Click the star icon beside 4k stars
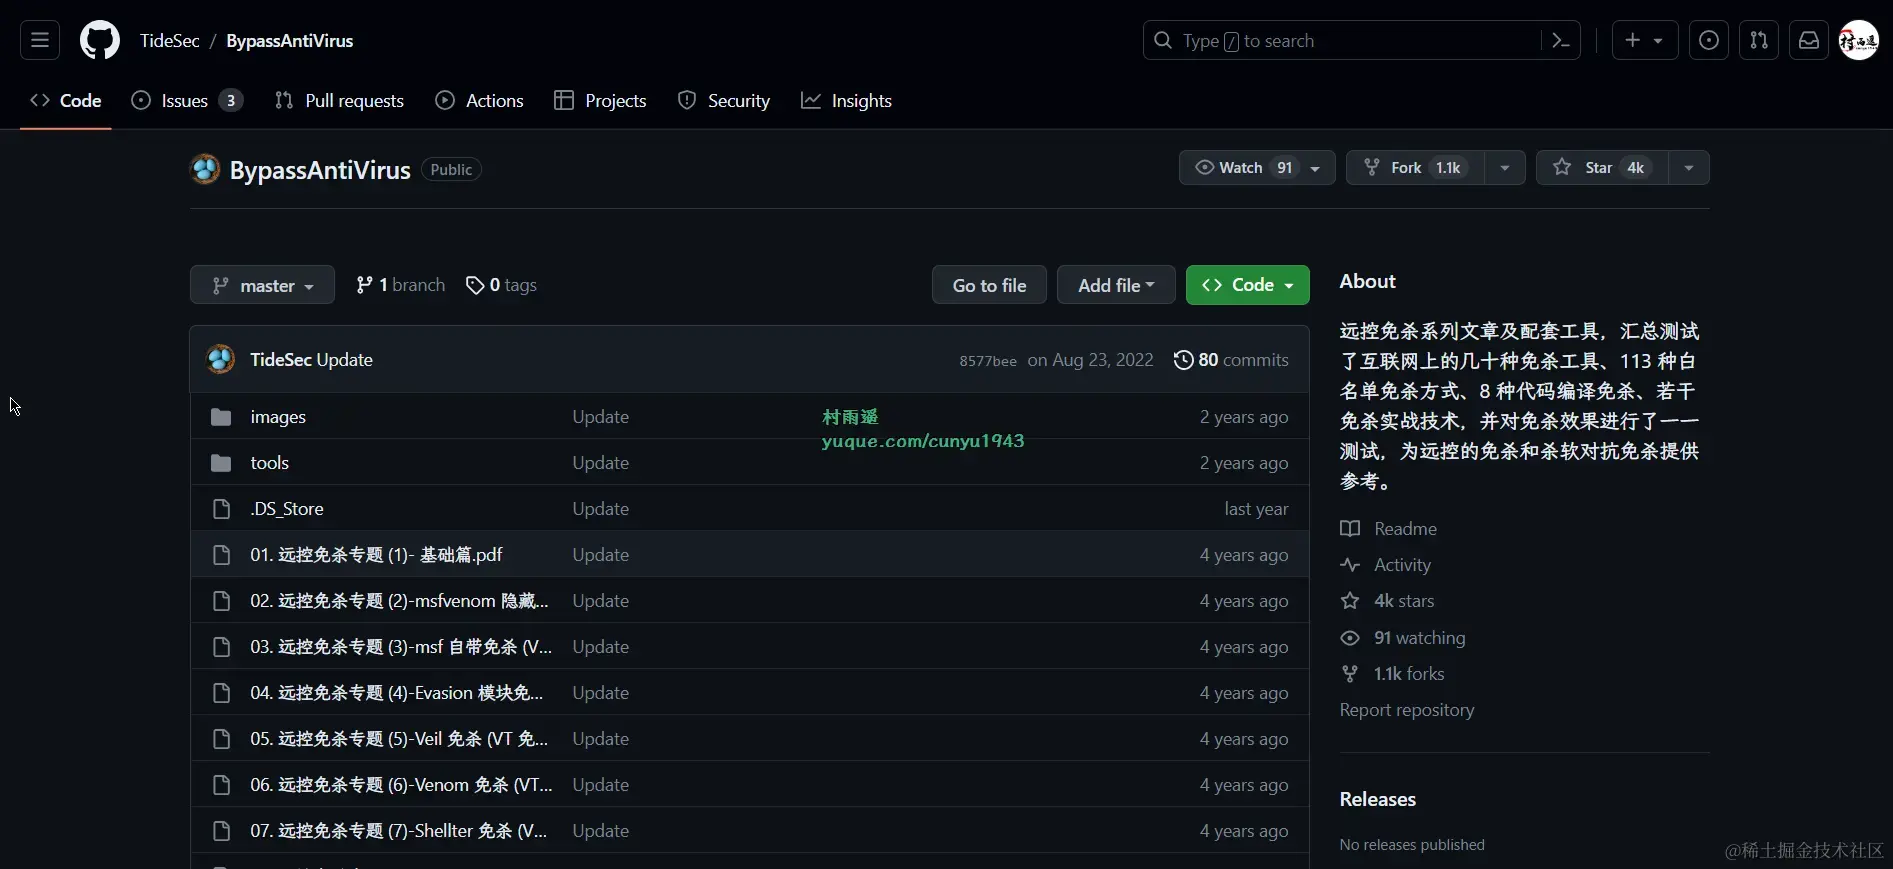The width and height of the screenshot is (1893, 869). tap(1350, 601)
